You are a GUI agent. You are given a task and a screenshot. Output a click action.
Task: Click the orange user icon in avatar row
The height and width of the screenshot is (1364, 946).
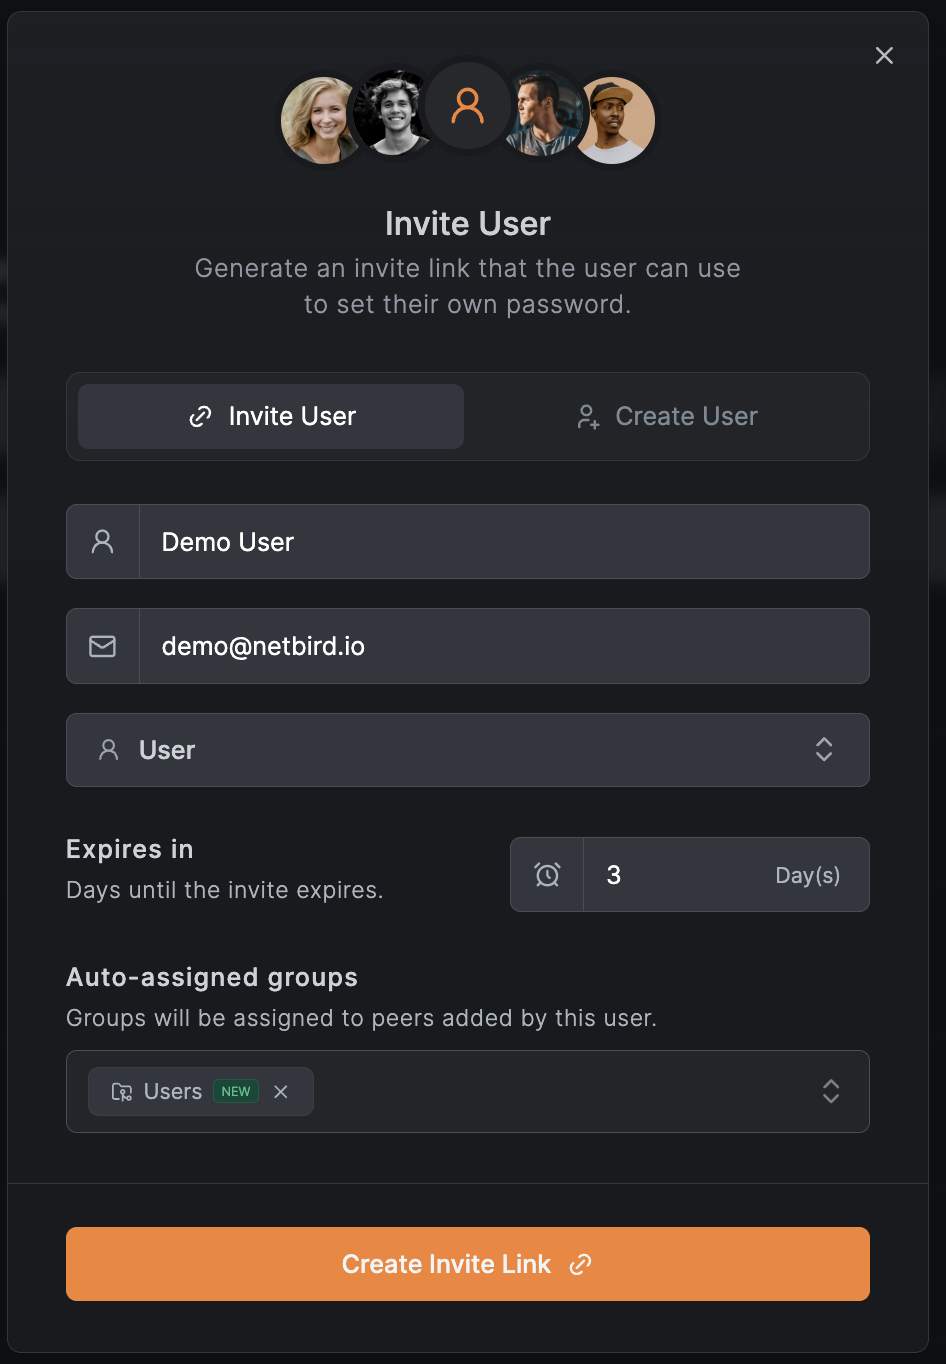pyautogui.click(x=467, y=106)
